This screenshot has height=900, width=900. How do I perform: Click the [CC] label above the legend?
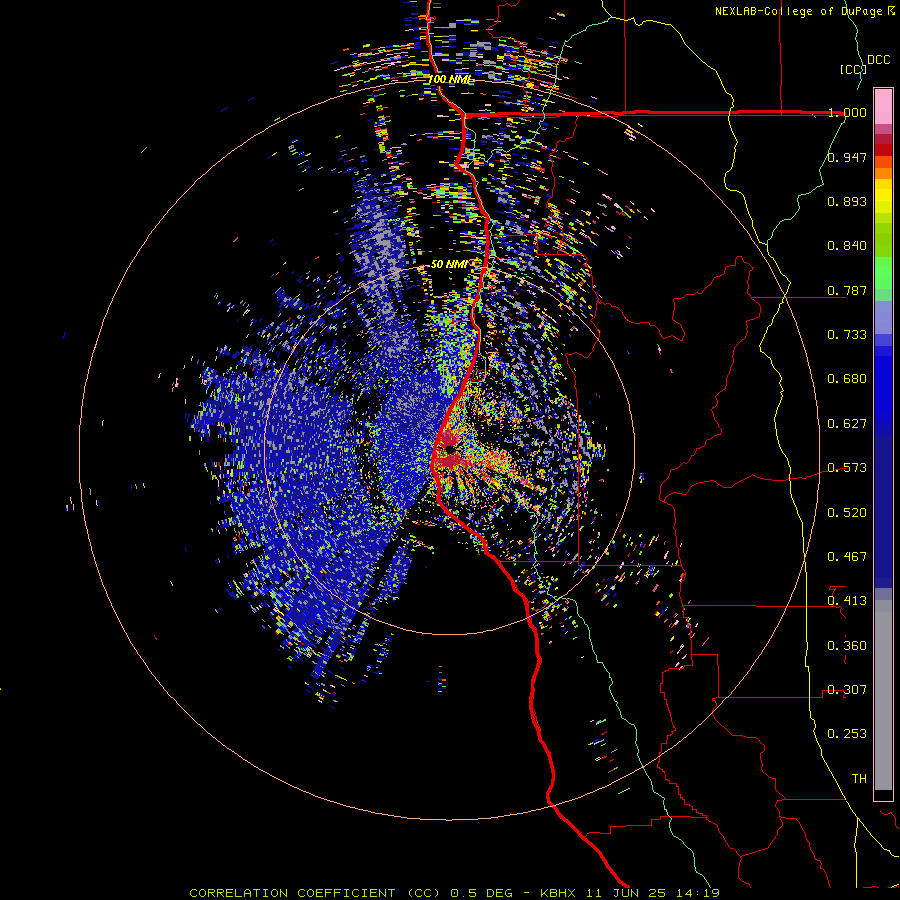click(853, 69)
